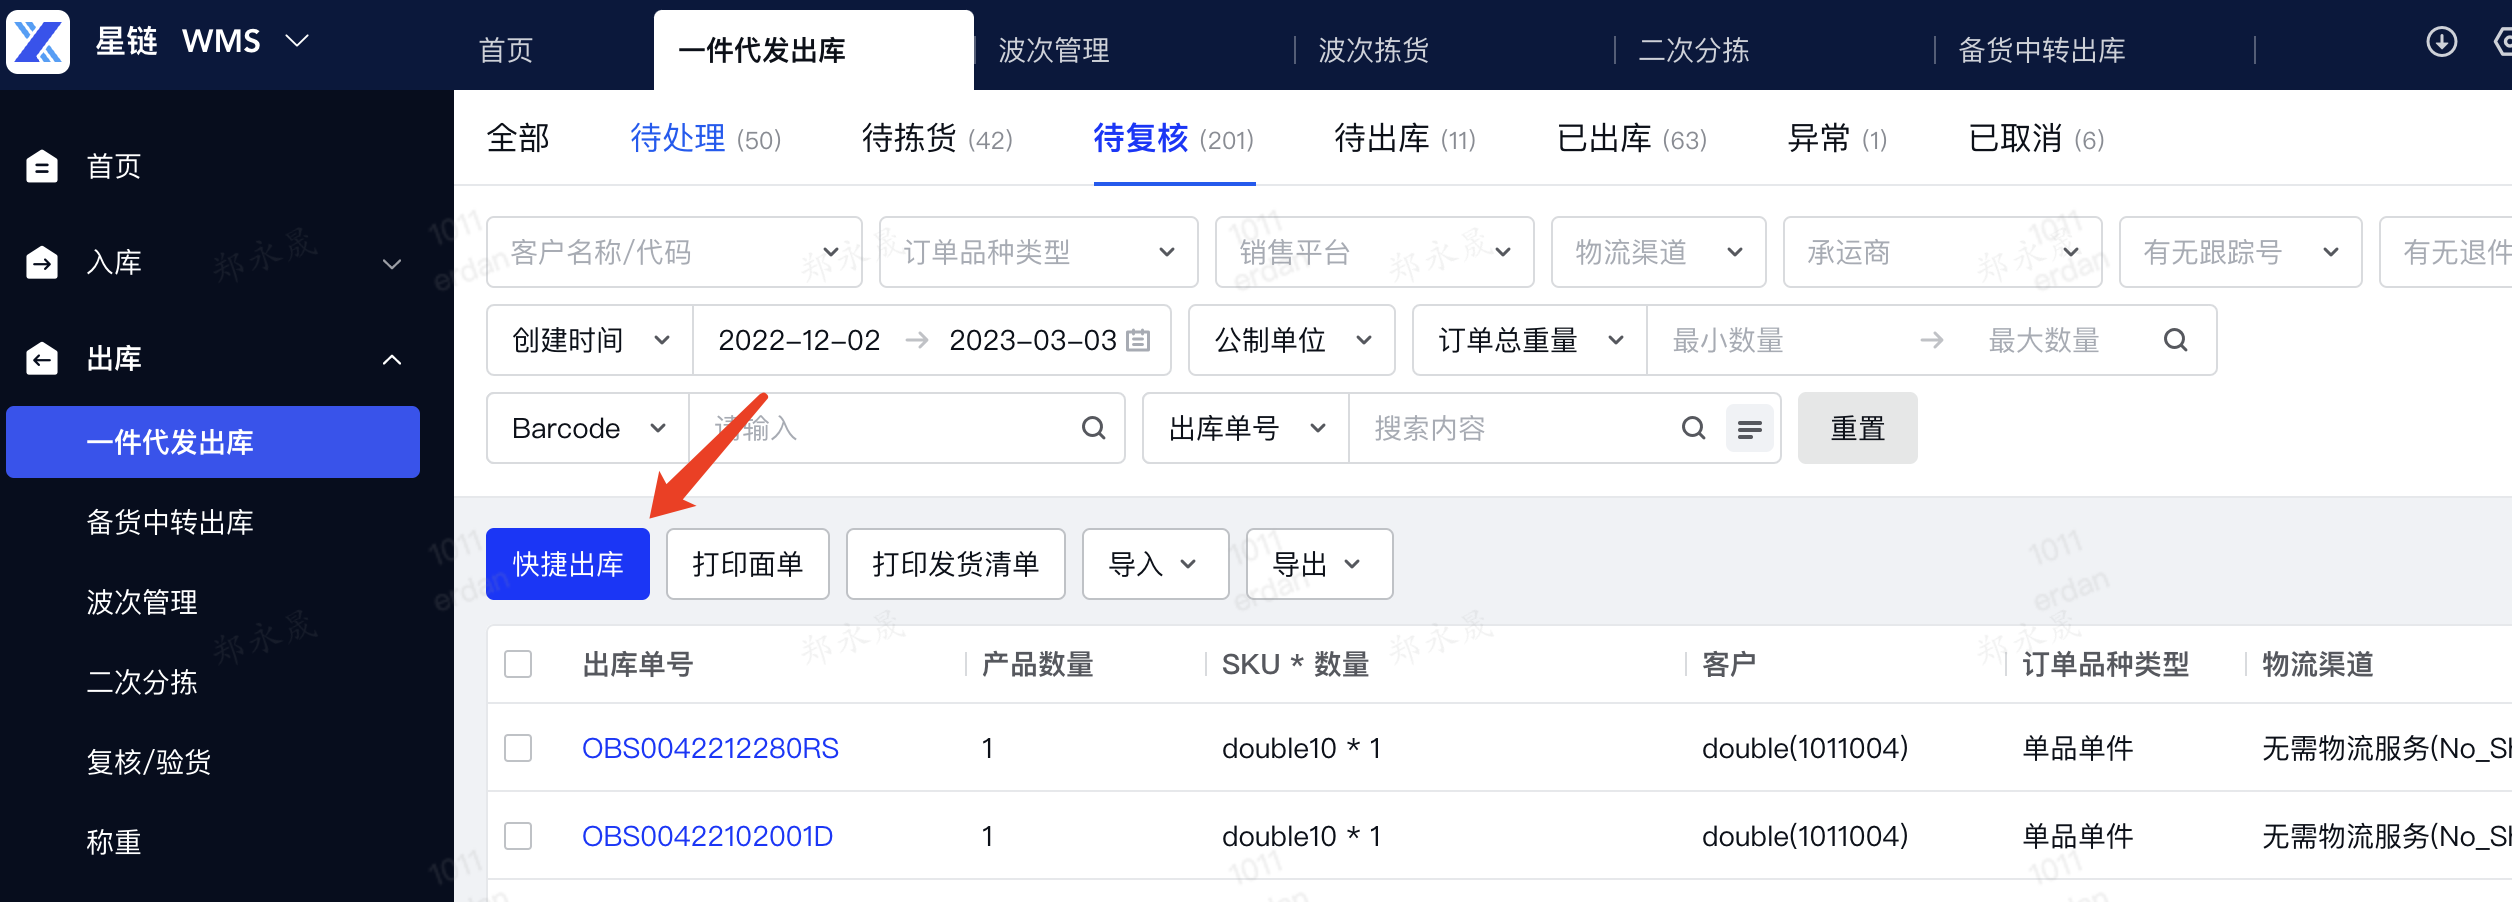The height and width of the screenshot is (902, 2512).
Task: Open 创建时间 type dropdown
Action: point(590,341)
